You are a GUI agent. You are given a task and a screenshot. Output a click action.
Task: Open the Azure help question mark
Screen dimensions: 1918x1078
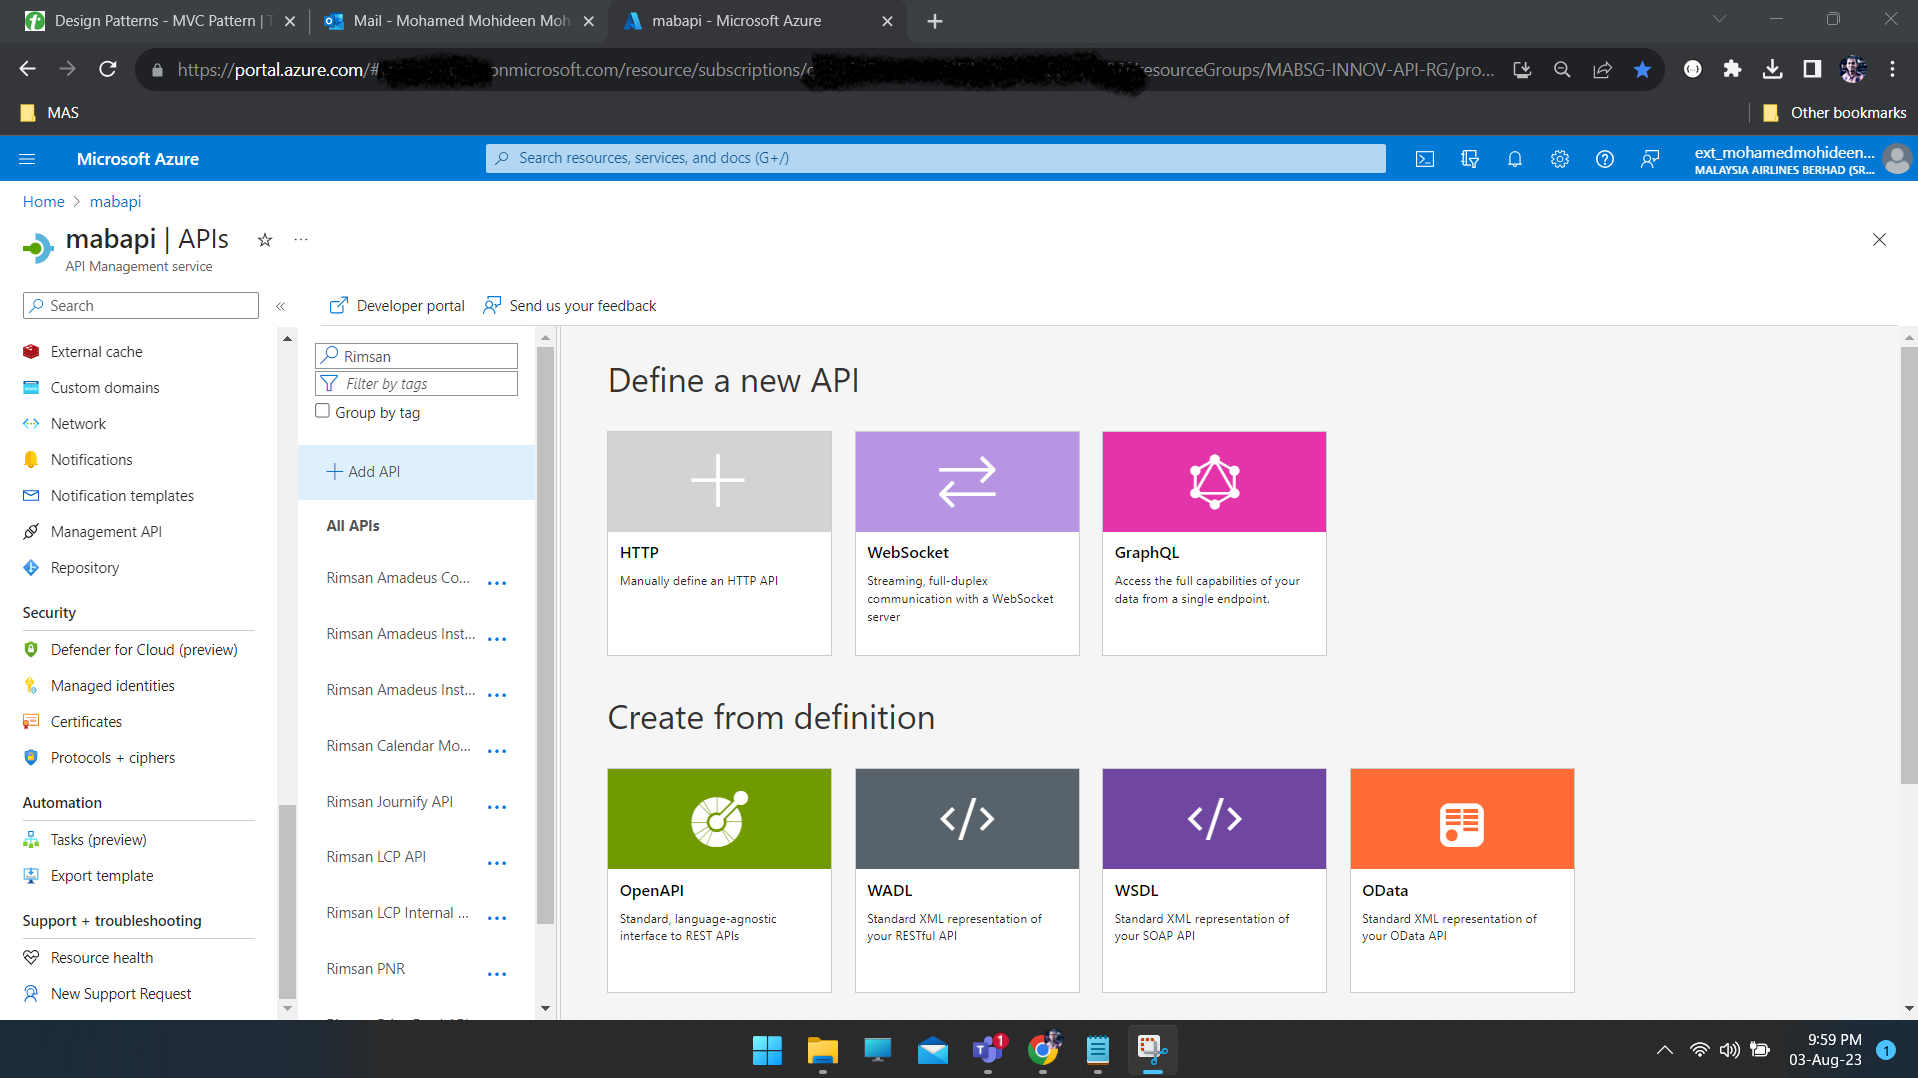click(x=1605, y=159)
